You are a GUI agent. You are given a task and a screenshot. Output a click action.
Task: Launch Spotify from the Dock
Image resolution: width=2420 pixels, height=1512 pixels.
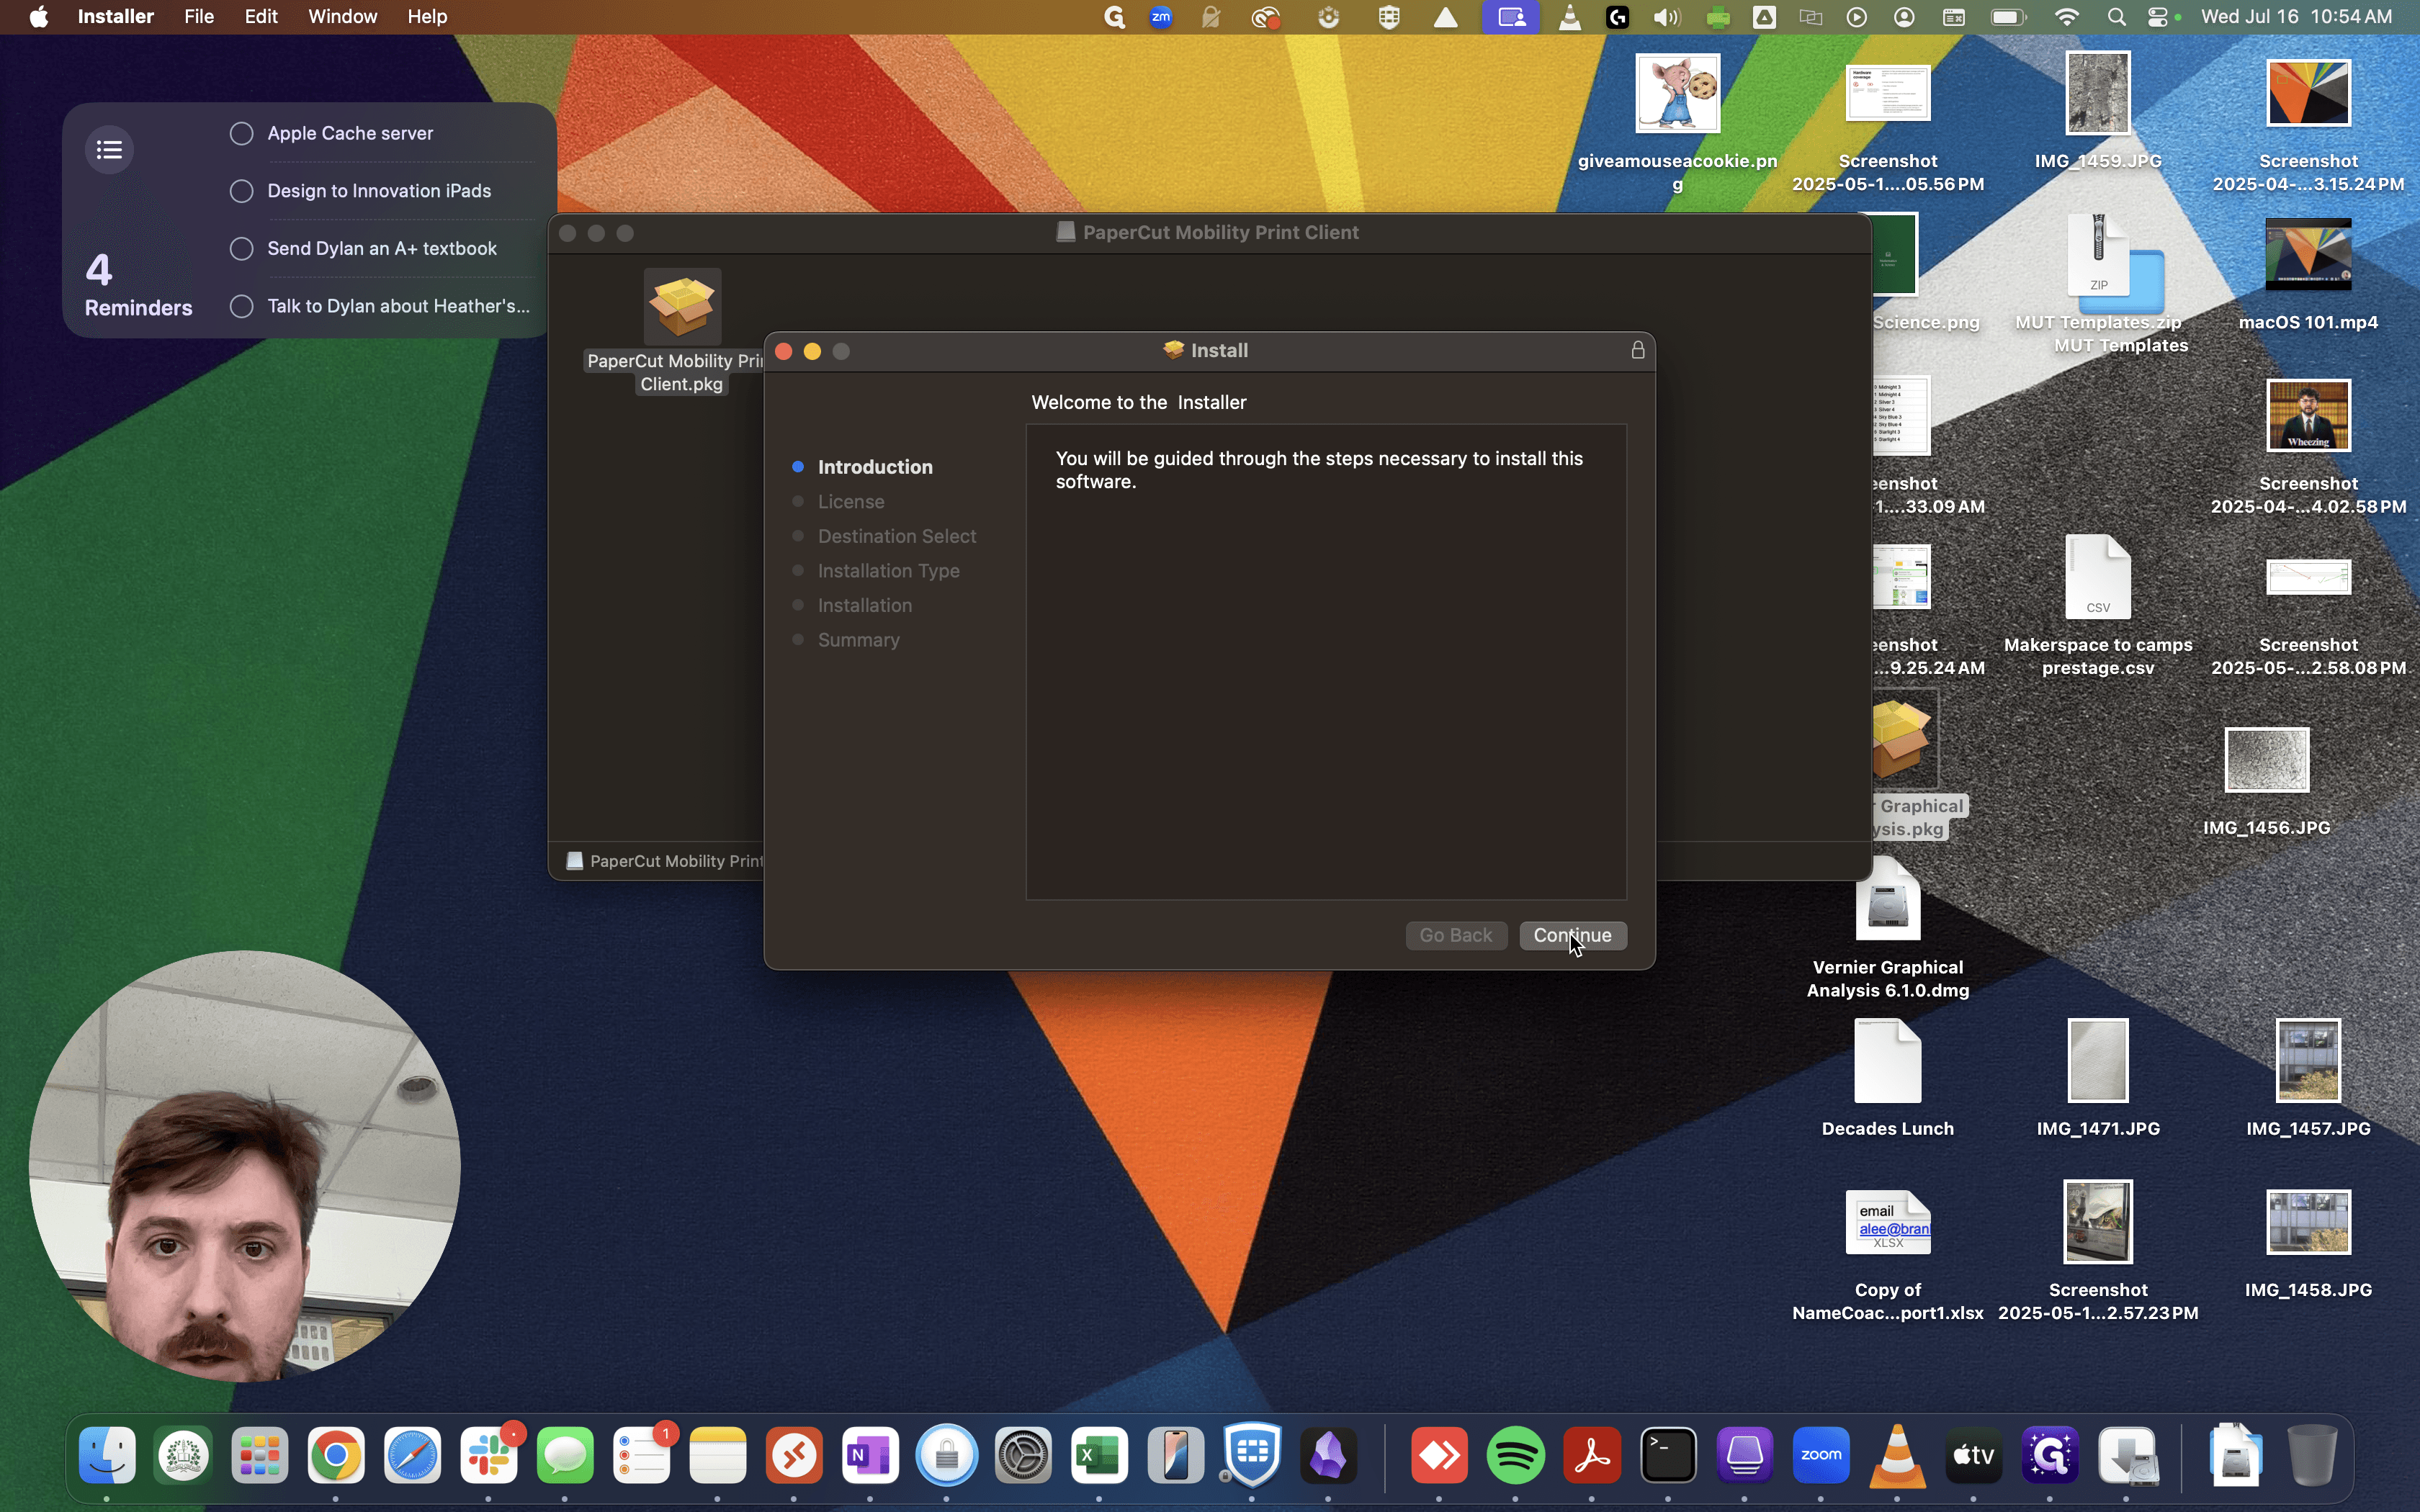point(1517,1455)
